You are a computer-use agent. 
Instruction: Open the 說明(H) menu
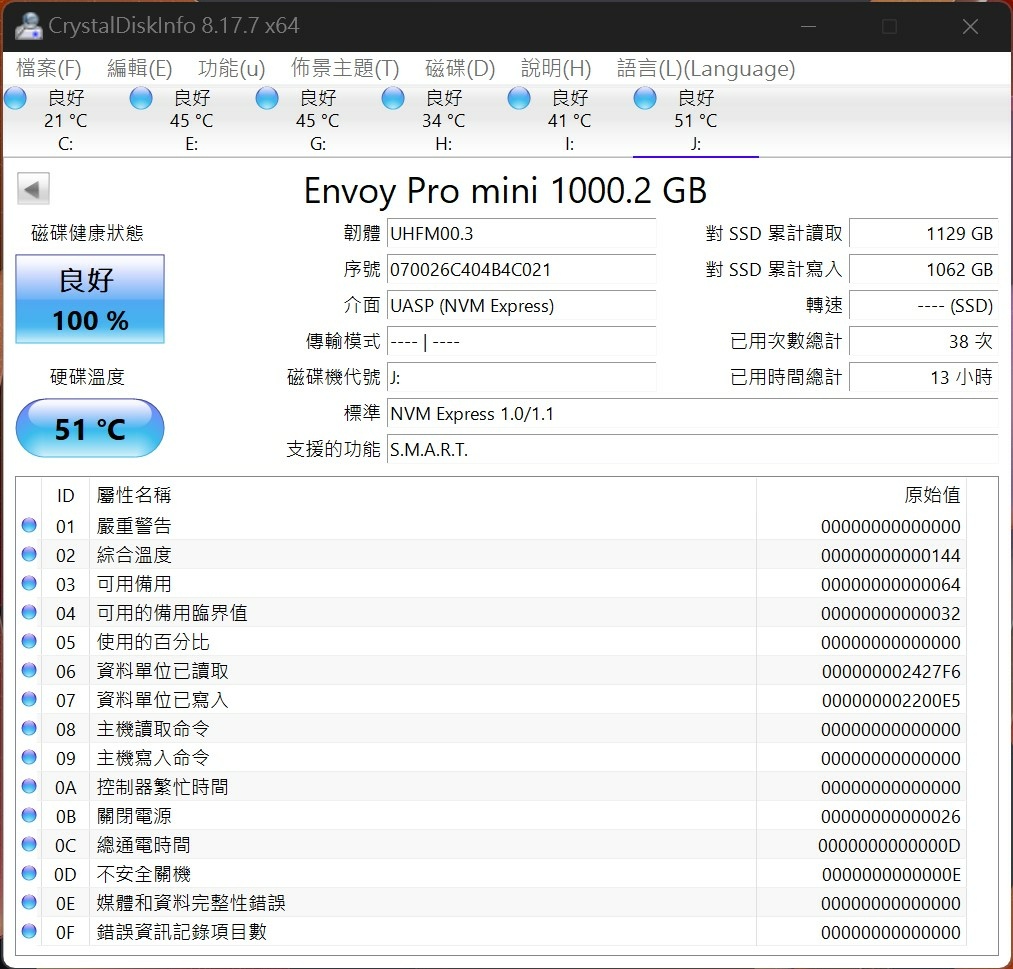556,68
